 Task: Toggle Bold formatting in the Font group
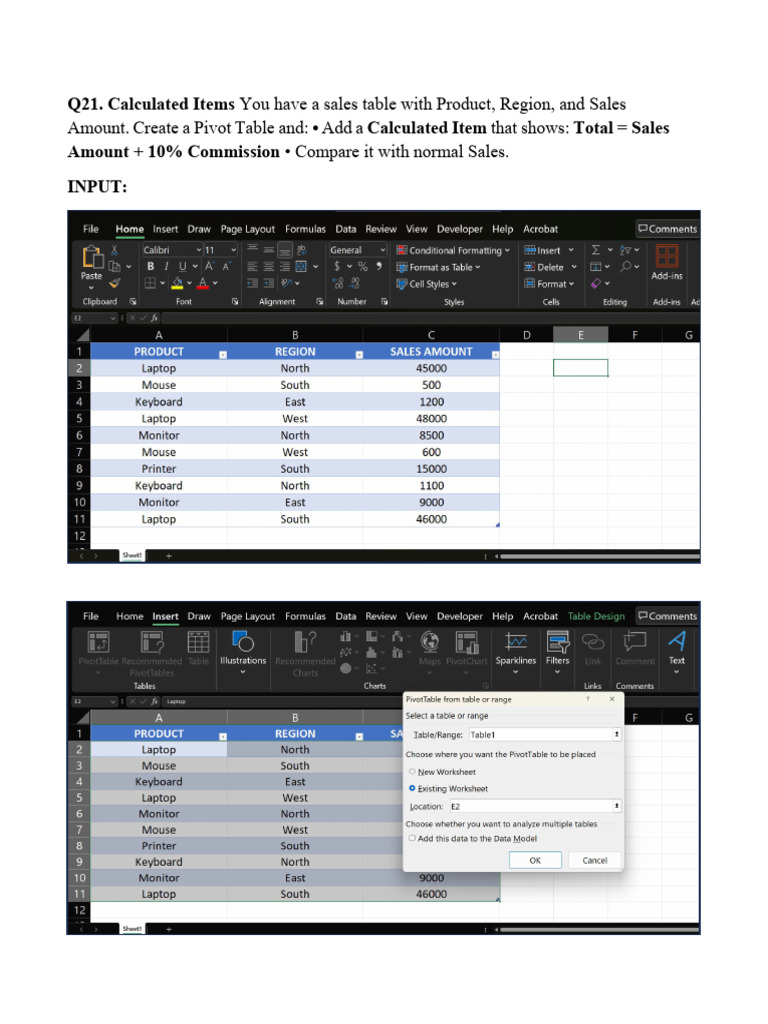pyautogui.click(x=151, y=266)
